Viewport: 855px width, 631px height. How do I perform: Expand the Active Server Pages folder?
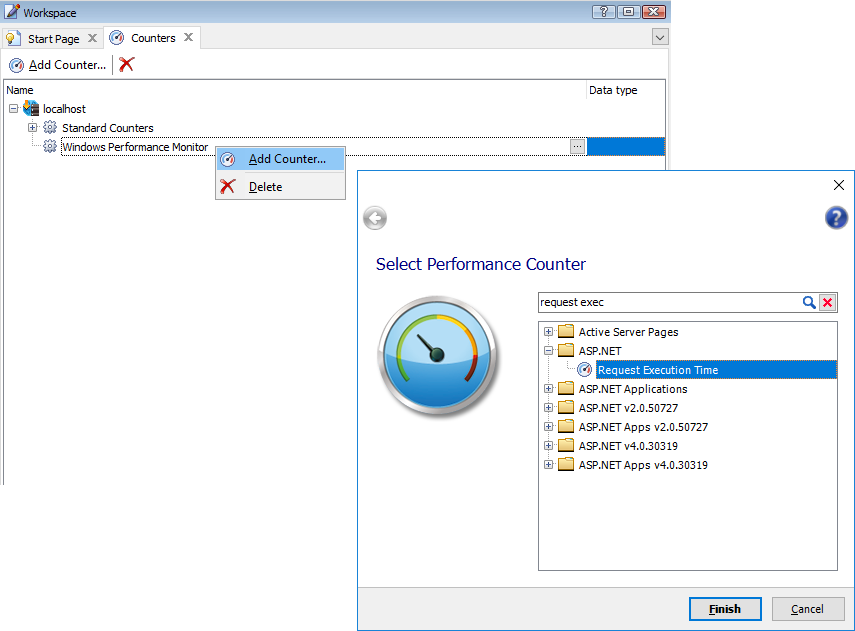click(549, 332)
